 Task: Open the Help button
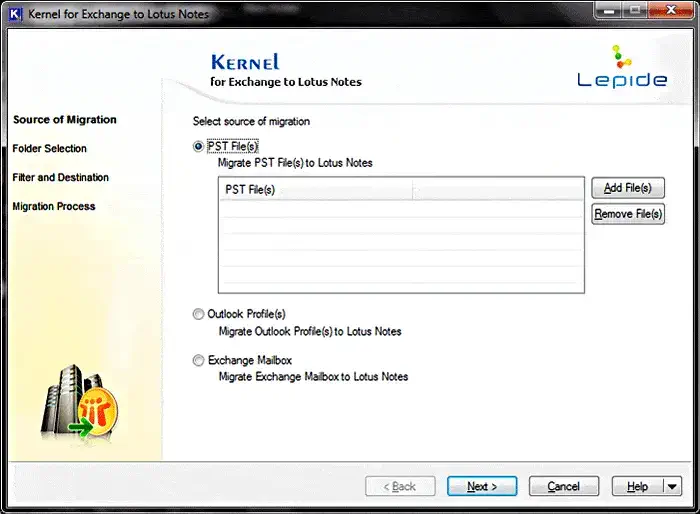pos(637,486)
